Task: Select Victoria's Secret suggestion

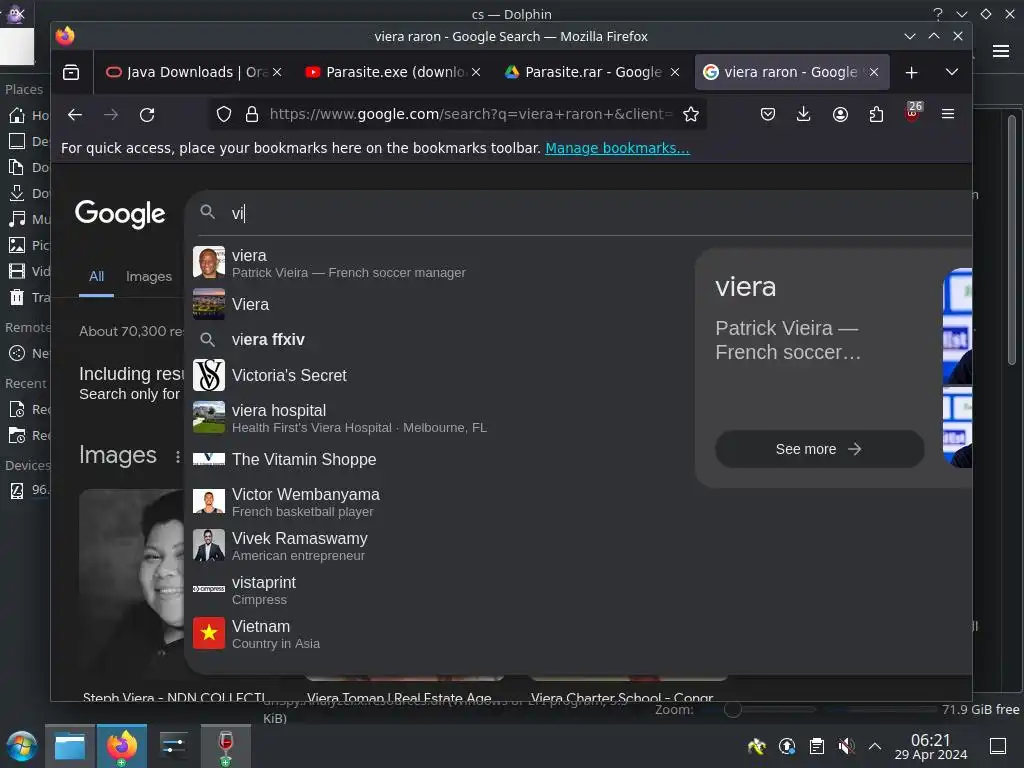Action: (x=438, y=376)
